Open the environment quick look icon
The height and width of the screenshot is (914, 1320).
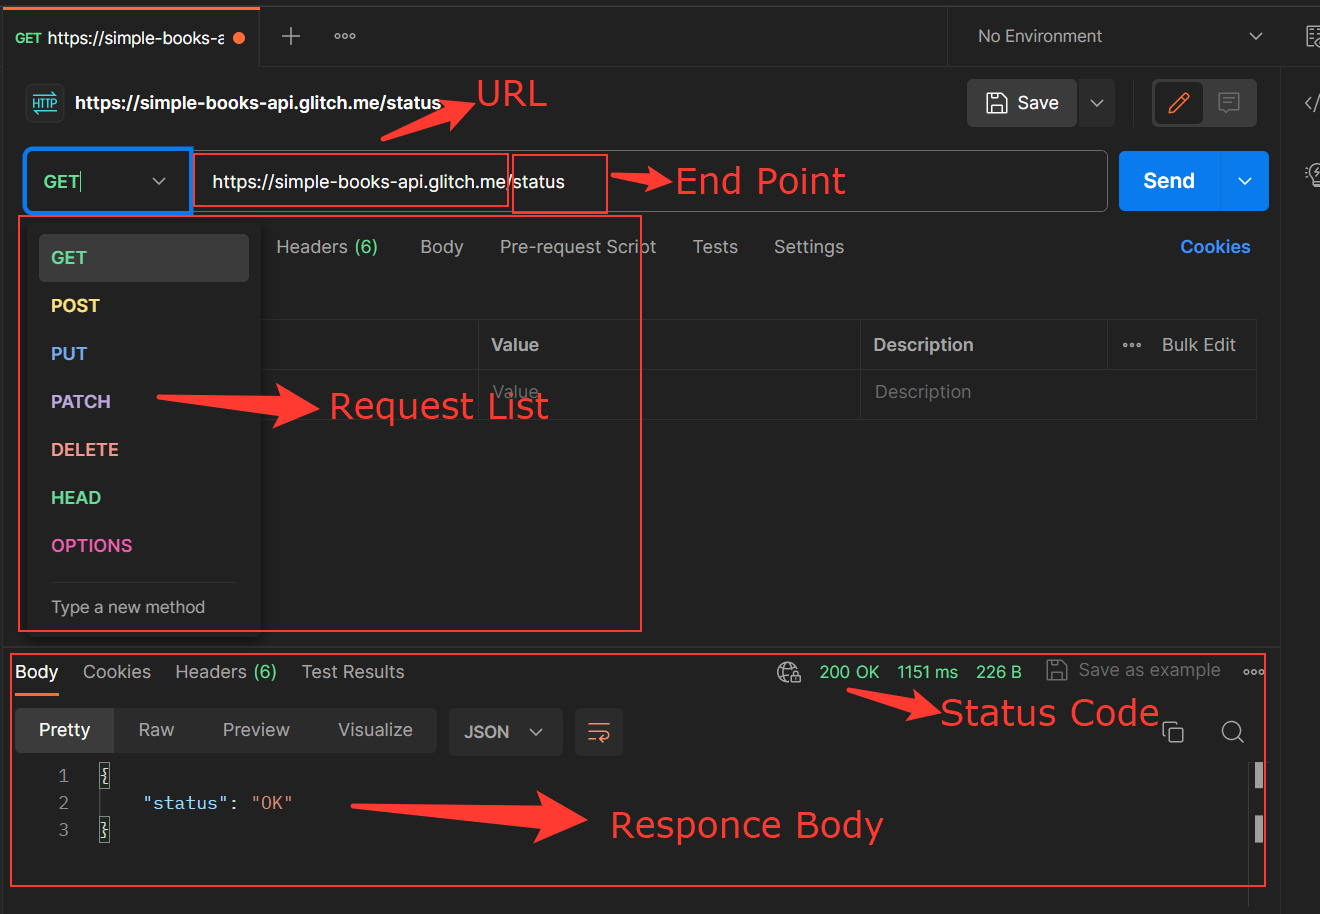point(1313,37)
